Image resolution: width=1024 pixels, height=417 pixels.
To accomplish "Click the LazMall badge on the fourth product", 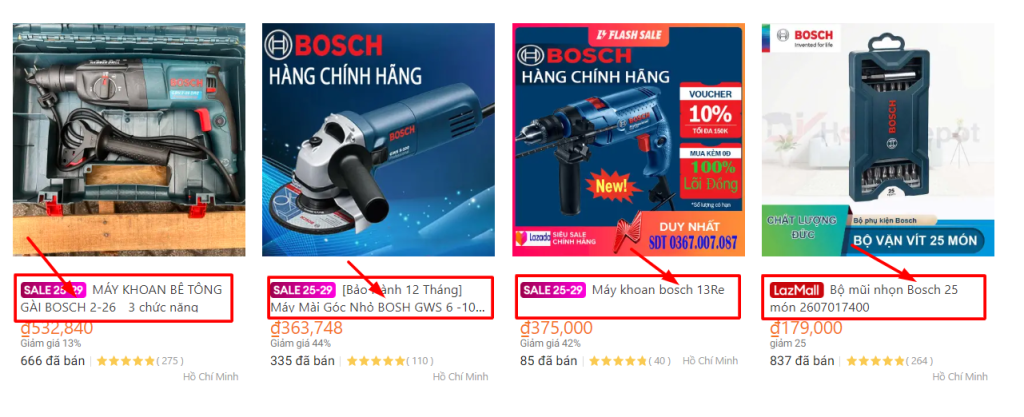I will (x=796, y=290).
